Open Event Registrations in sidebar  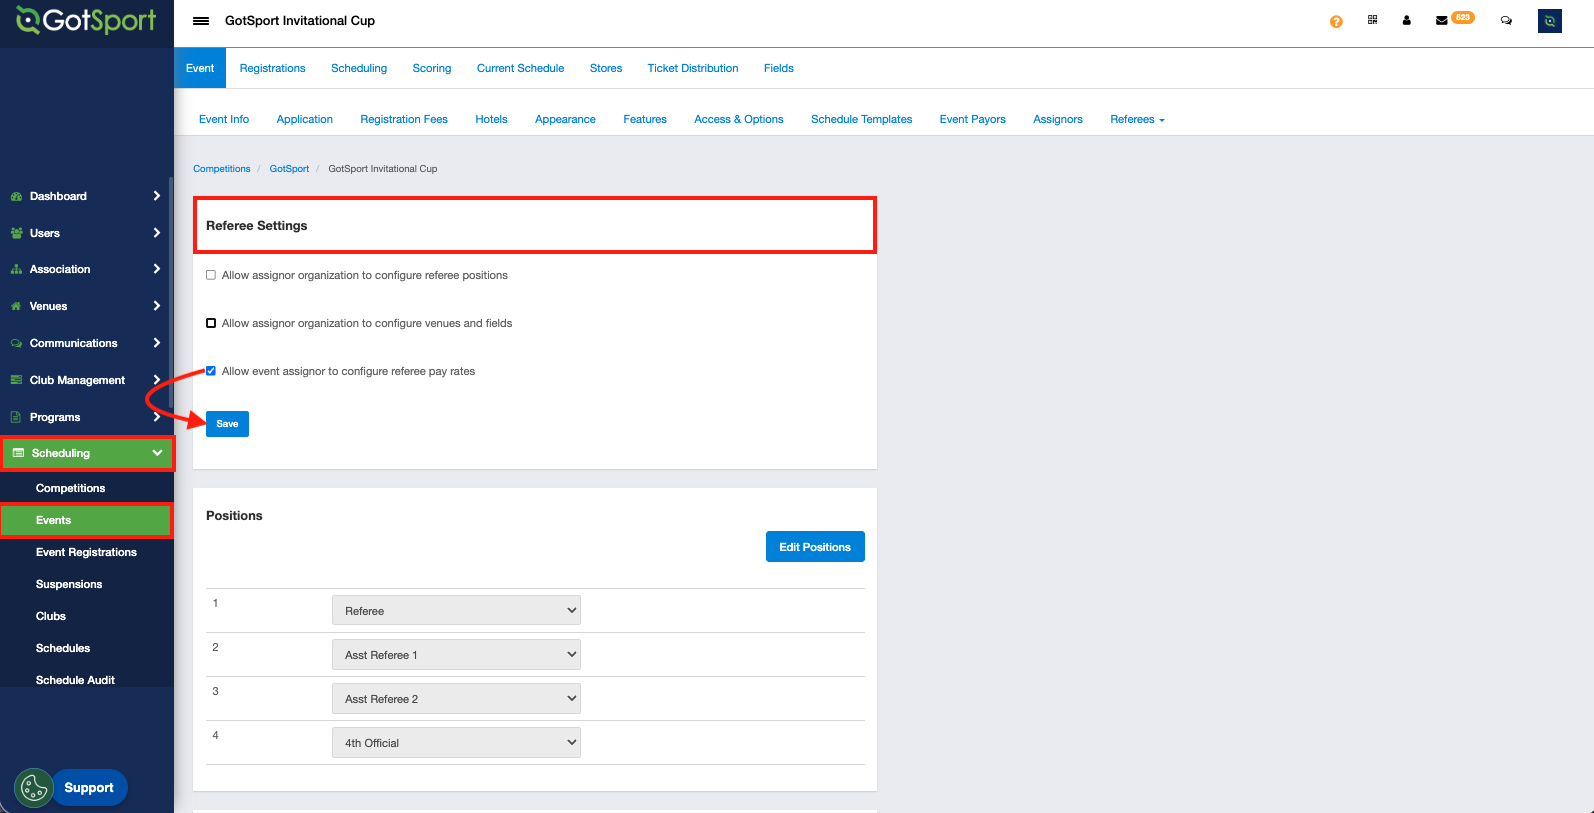click(86, 552)
